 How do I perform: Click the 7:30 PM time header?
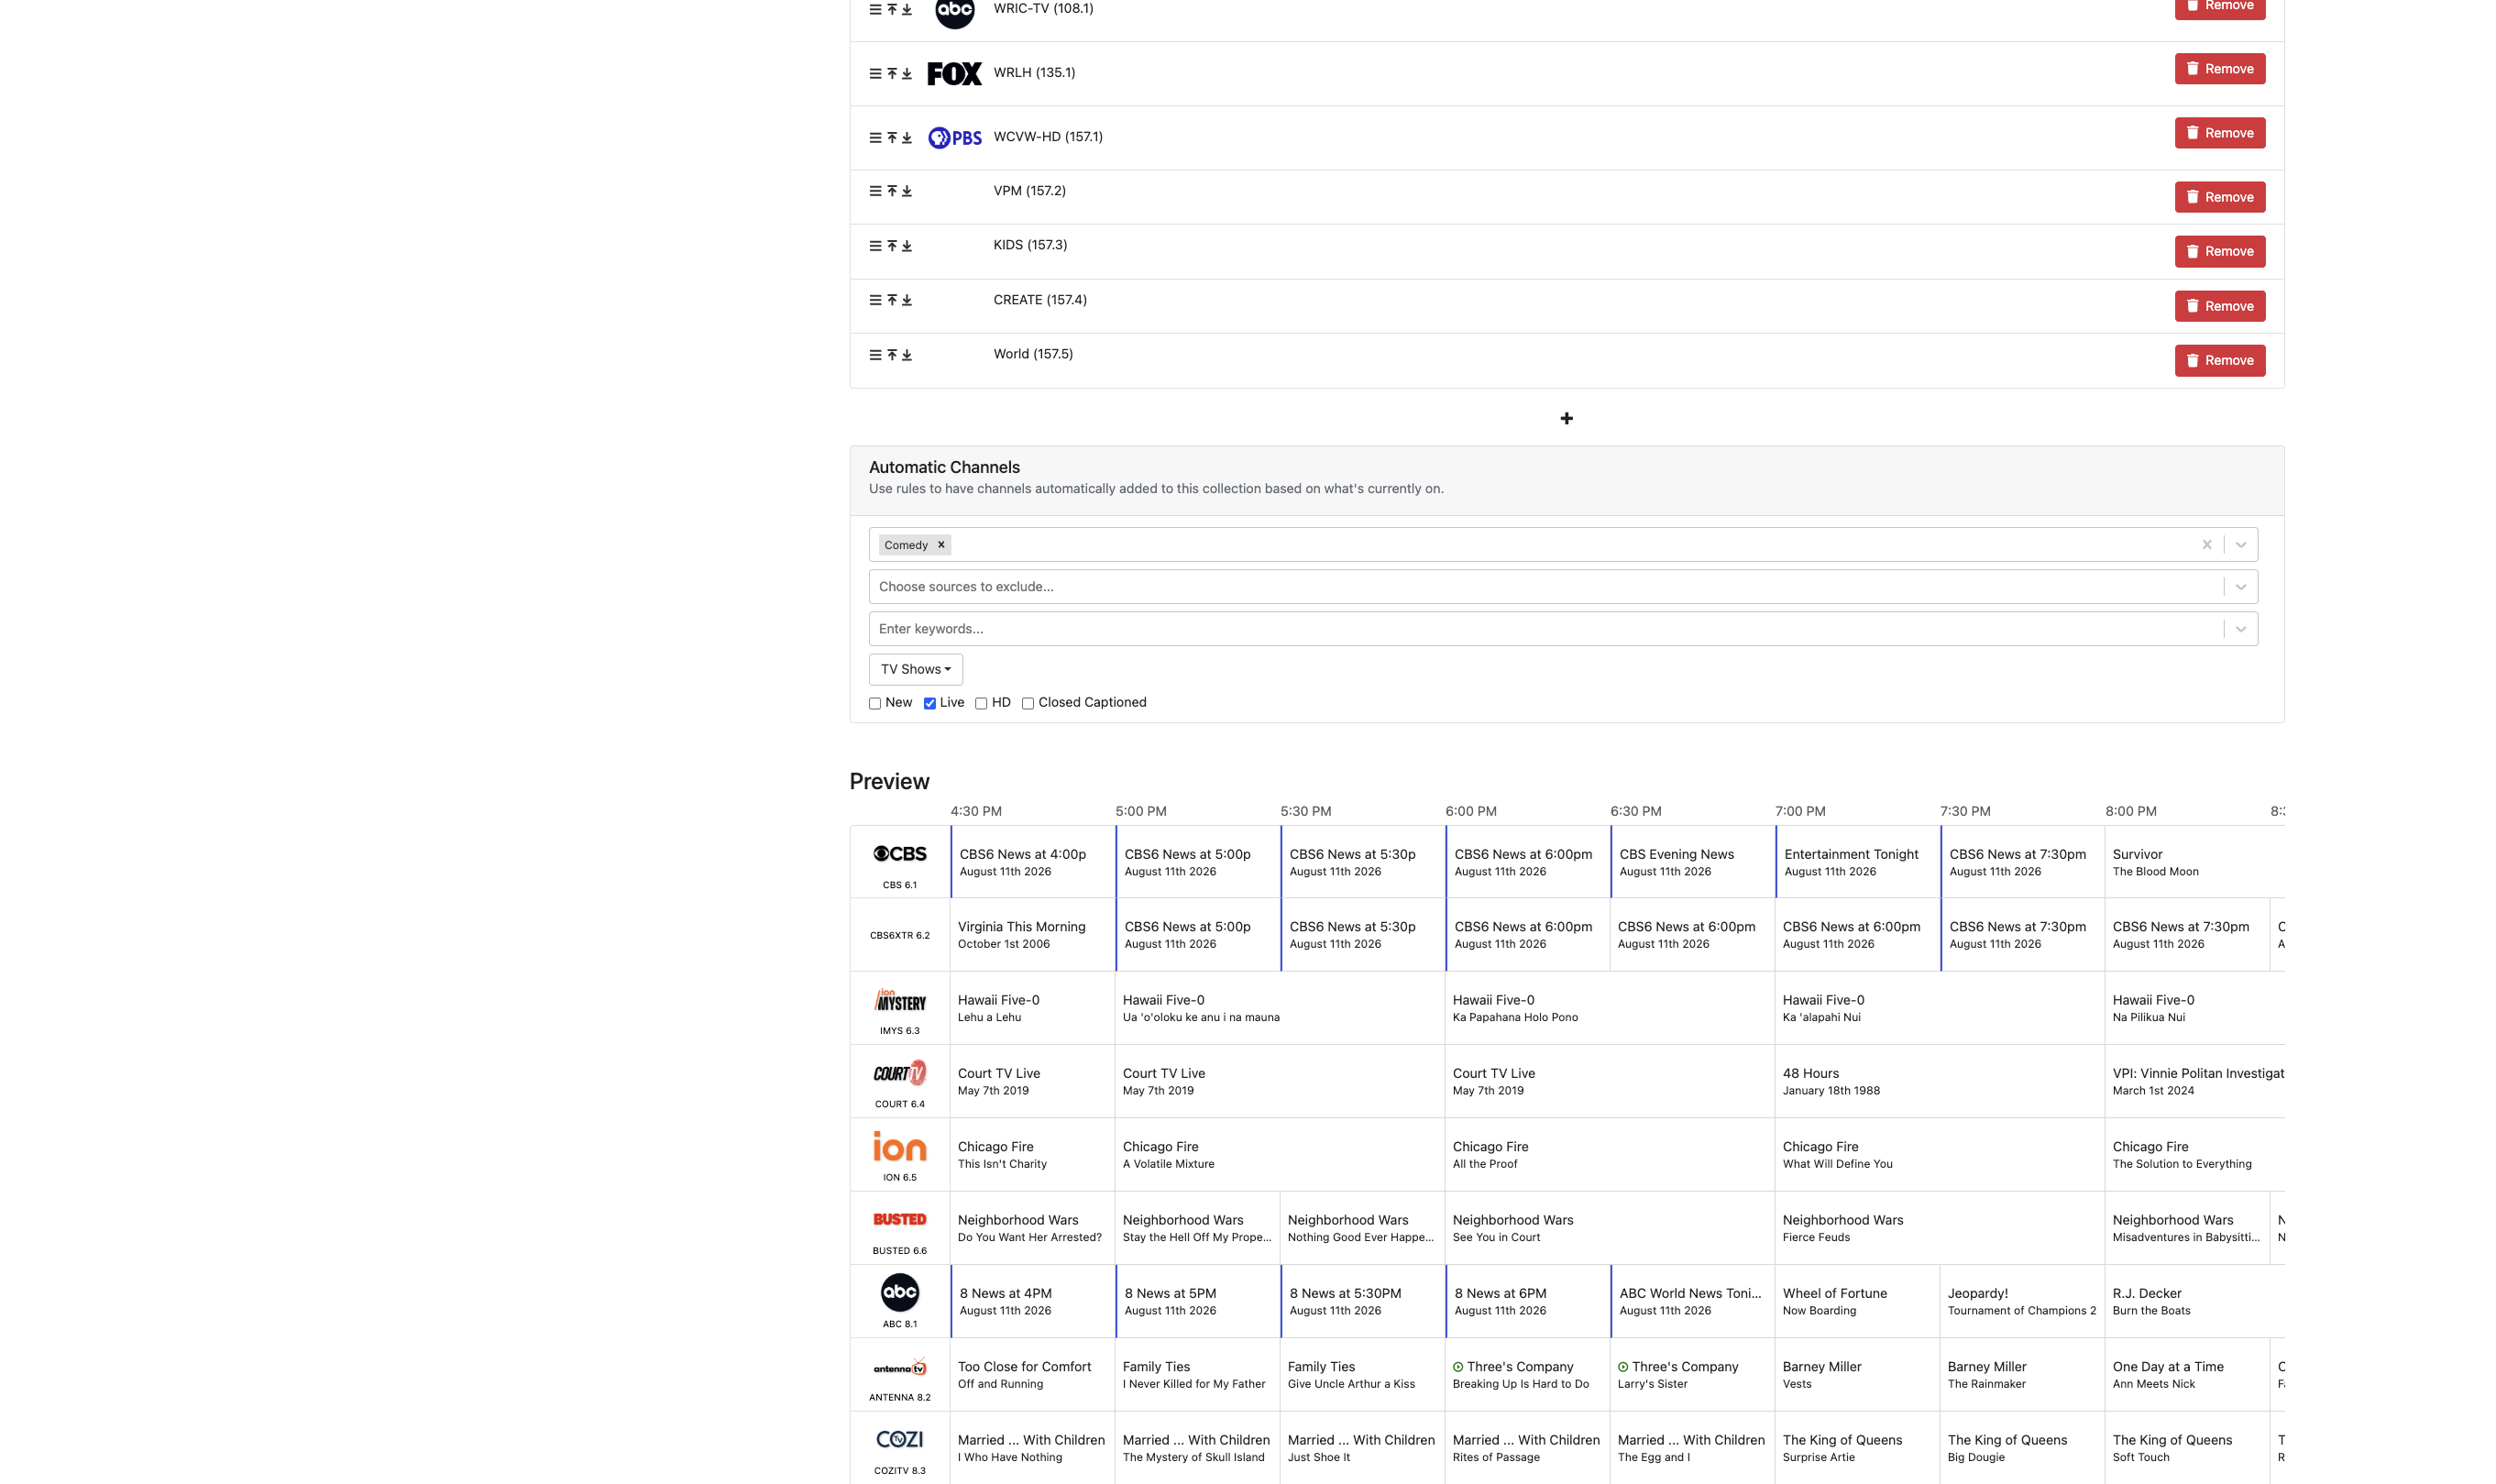(x=1964, y=811)
